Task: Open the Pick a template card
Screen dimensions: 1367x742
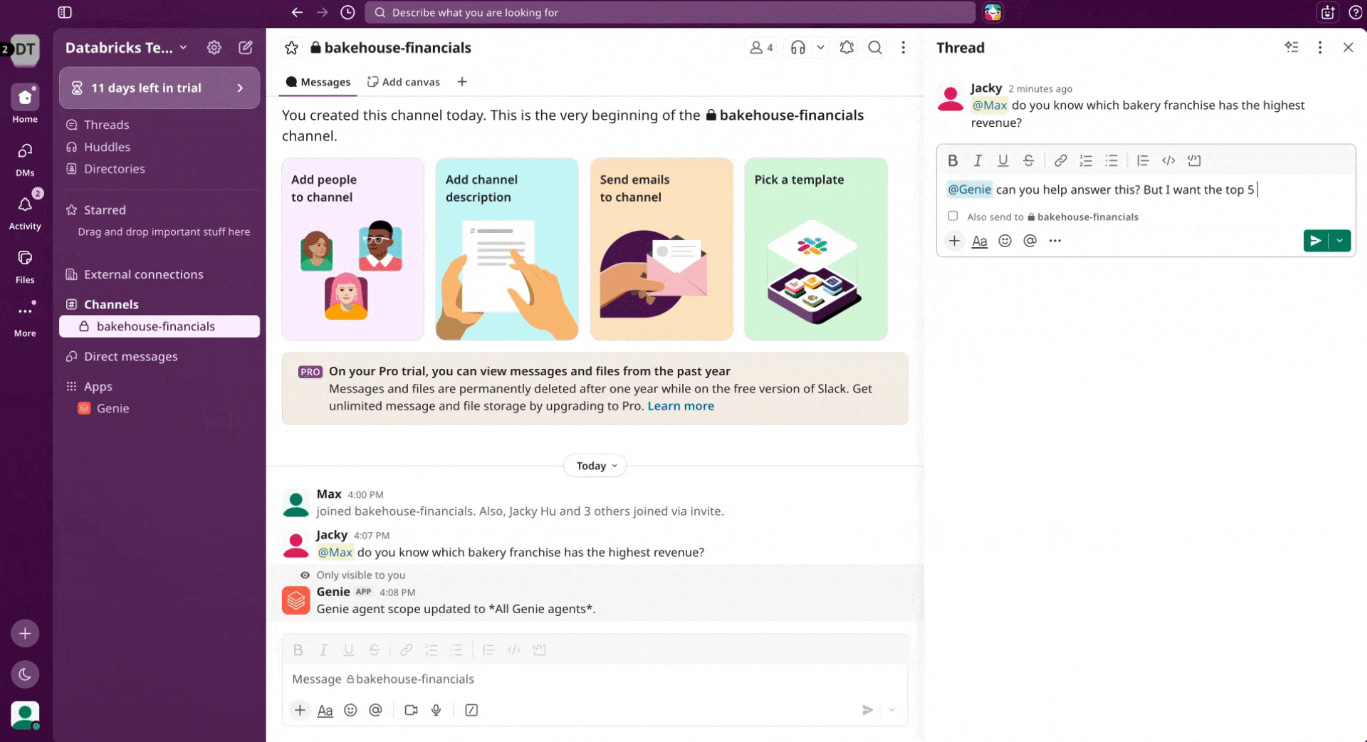Action: click(x=816, y=249)
